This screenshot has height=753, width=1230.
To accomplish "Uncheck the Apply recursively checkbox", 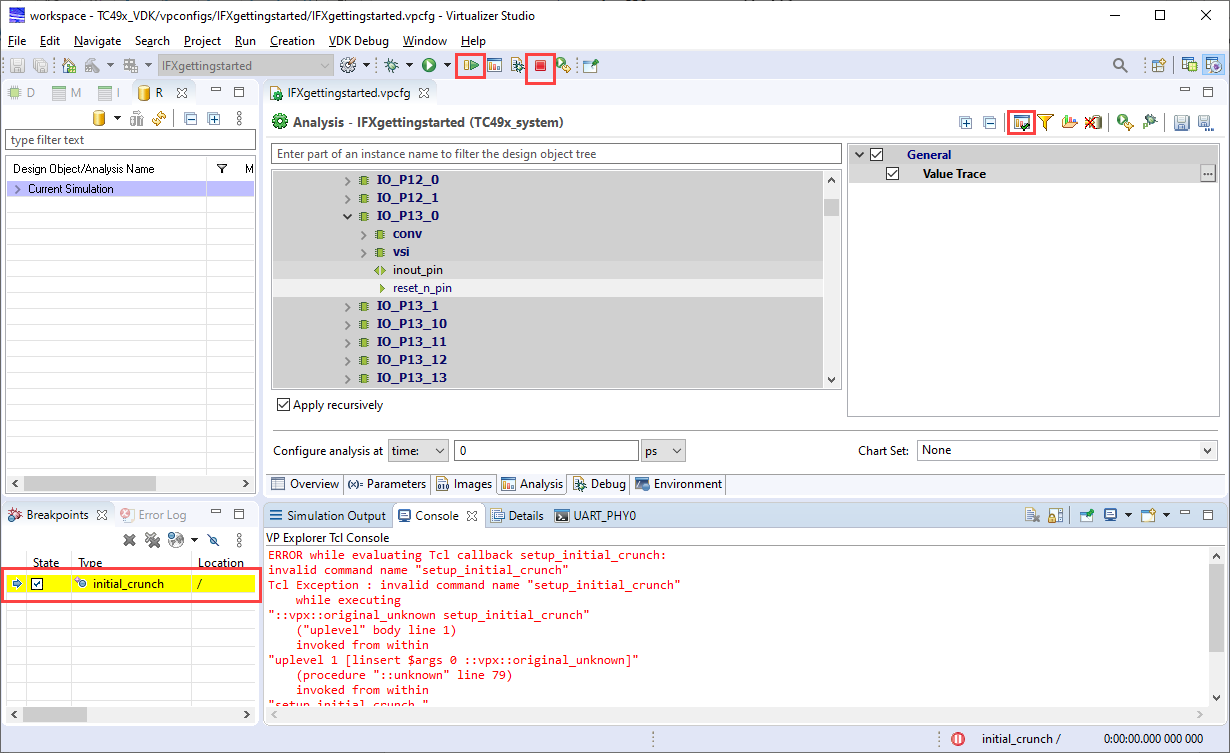I will point(284,405).
